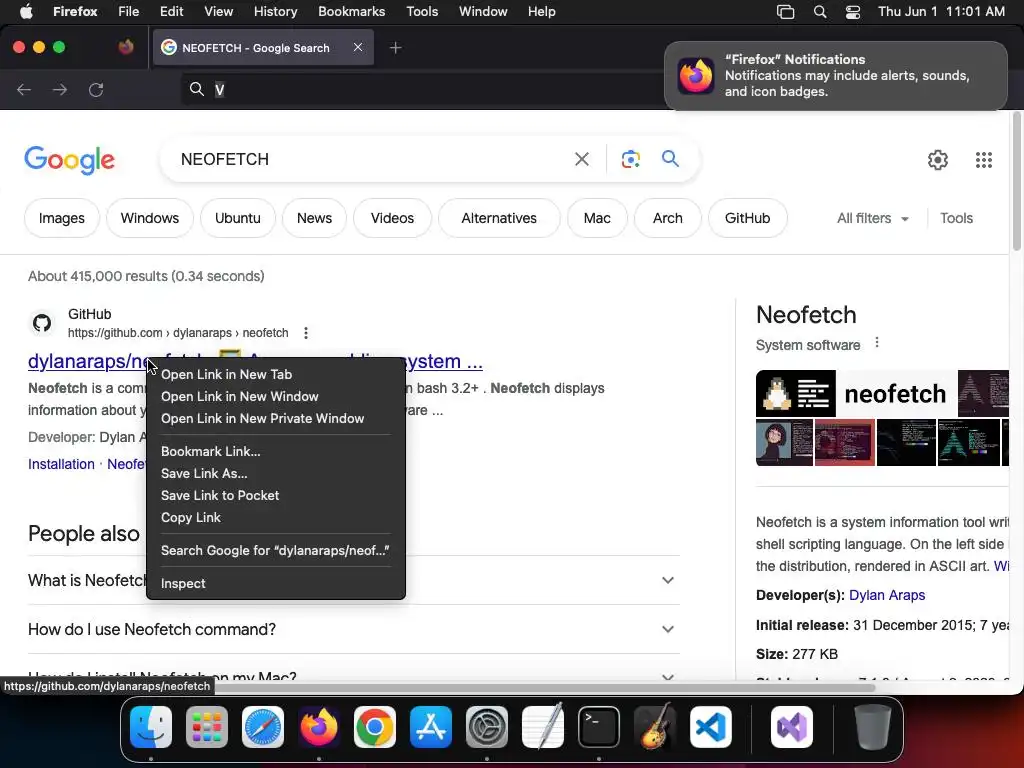Viewport: 1024px width, 768px height.
Task: Click the Firefox icon in the dock
Action: (319, 727)
